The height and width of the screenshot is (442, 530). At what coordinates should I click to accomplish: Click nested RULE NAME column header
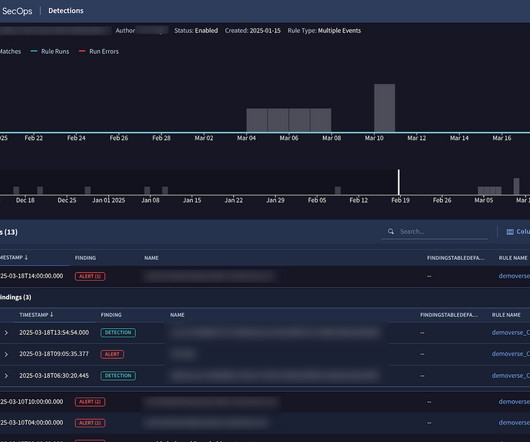tap(506, 315)
